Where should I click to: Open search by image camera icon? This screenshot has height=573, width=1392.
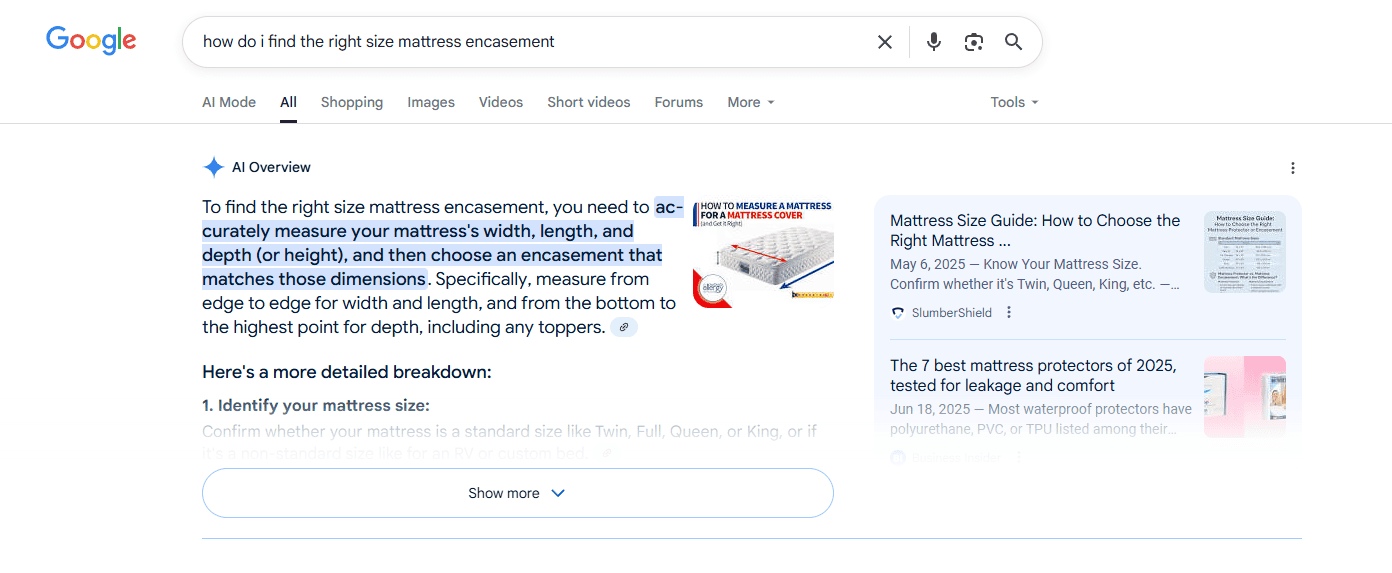point(974,42)
